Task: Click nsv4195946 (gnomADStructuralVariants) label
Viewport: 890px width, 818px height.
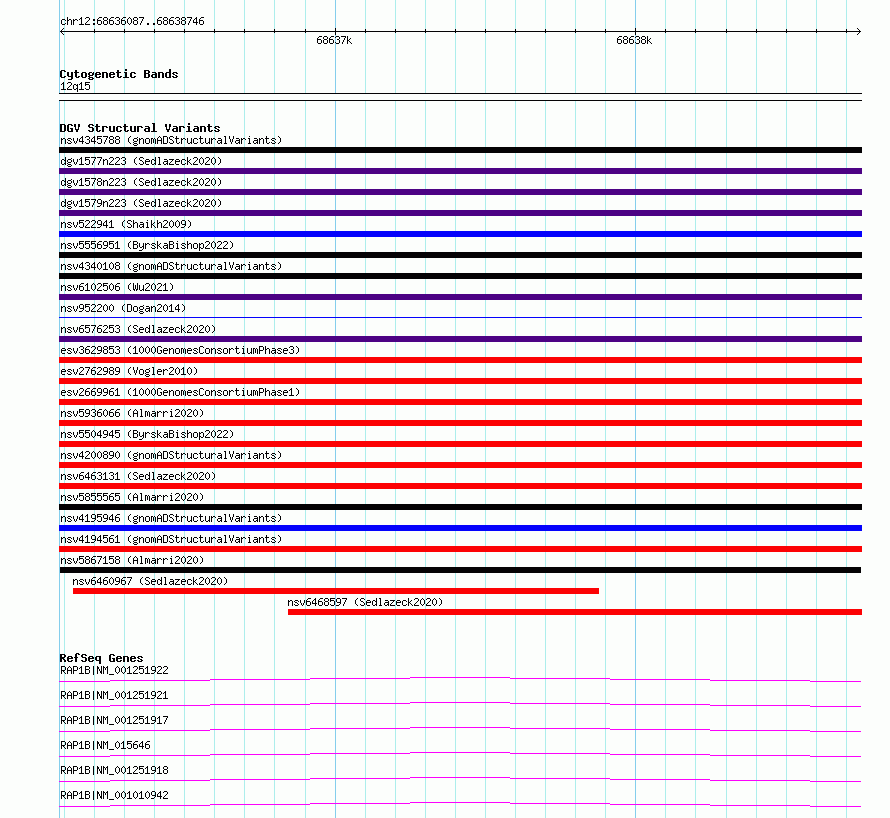Action: tap(171, 518)
